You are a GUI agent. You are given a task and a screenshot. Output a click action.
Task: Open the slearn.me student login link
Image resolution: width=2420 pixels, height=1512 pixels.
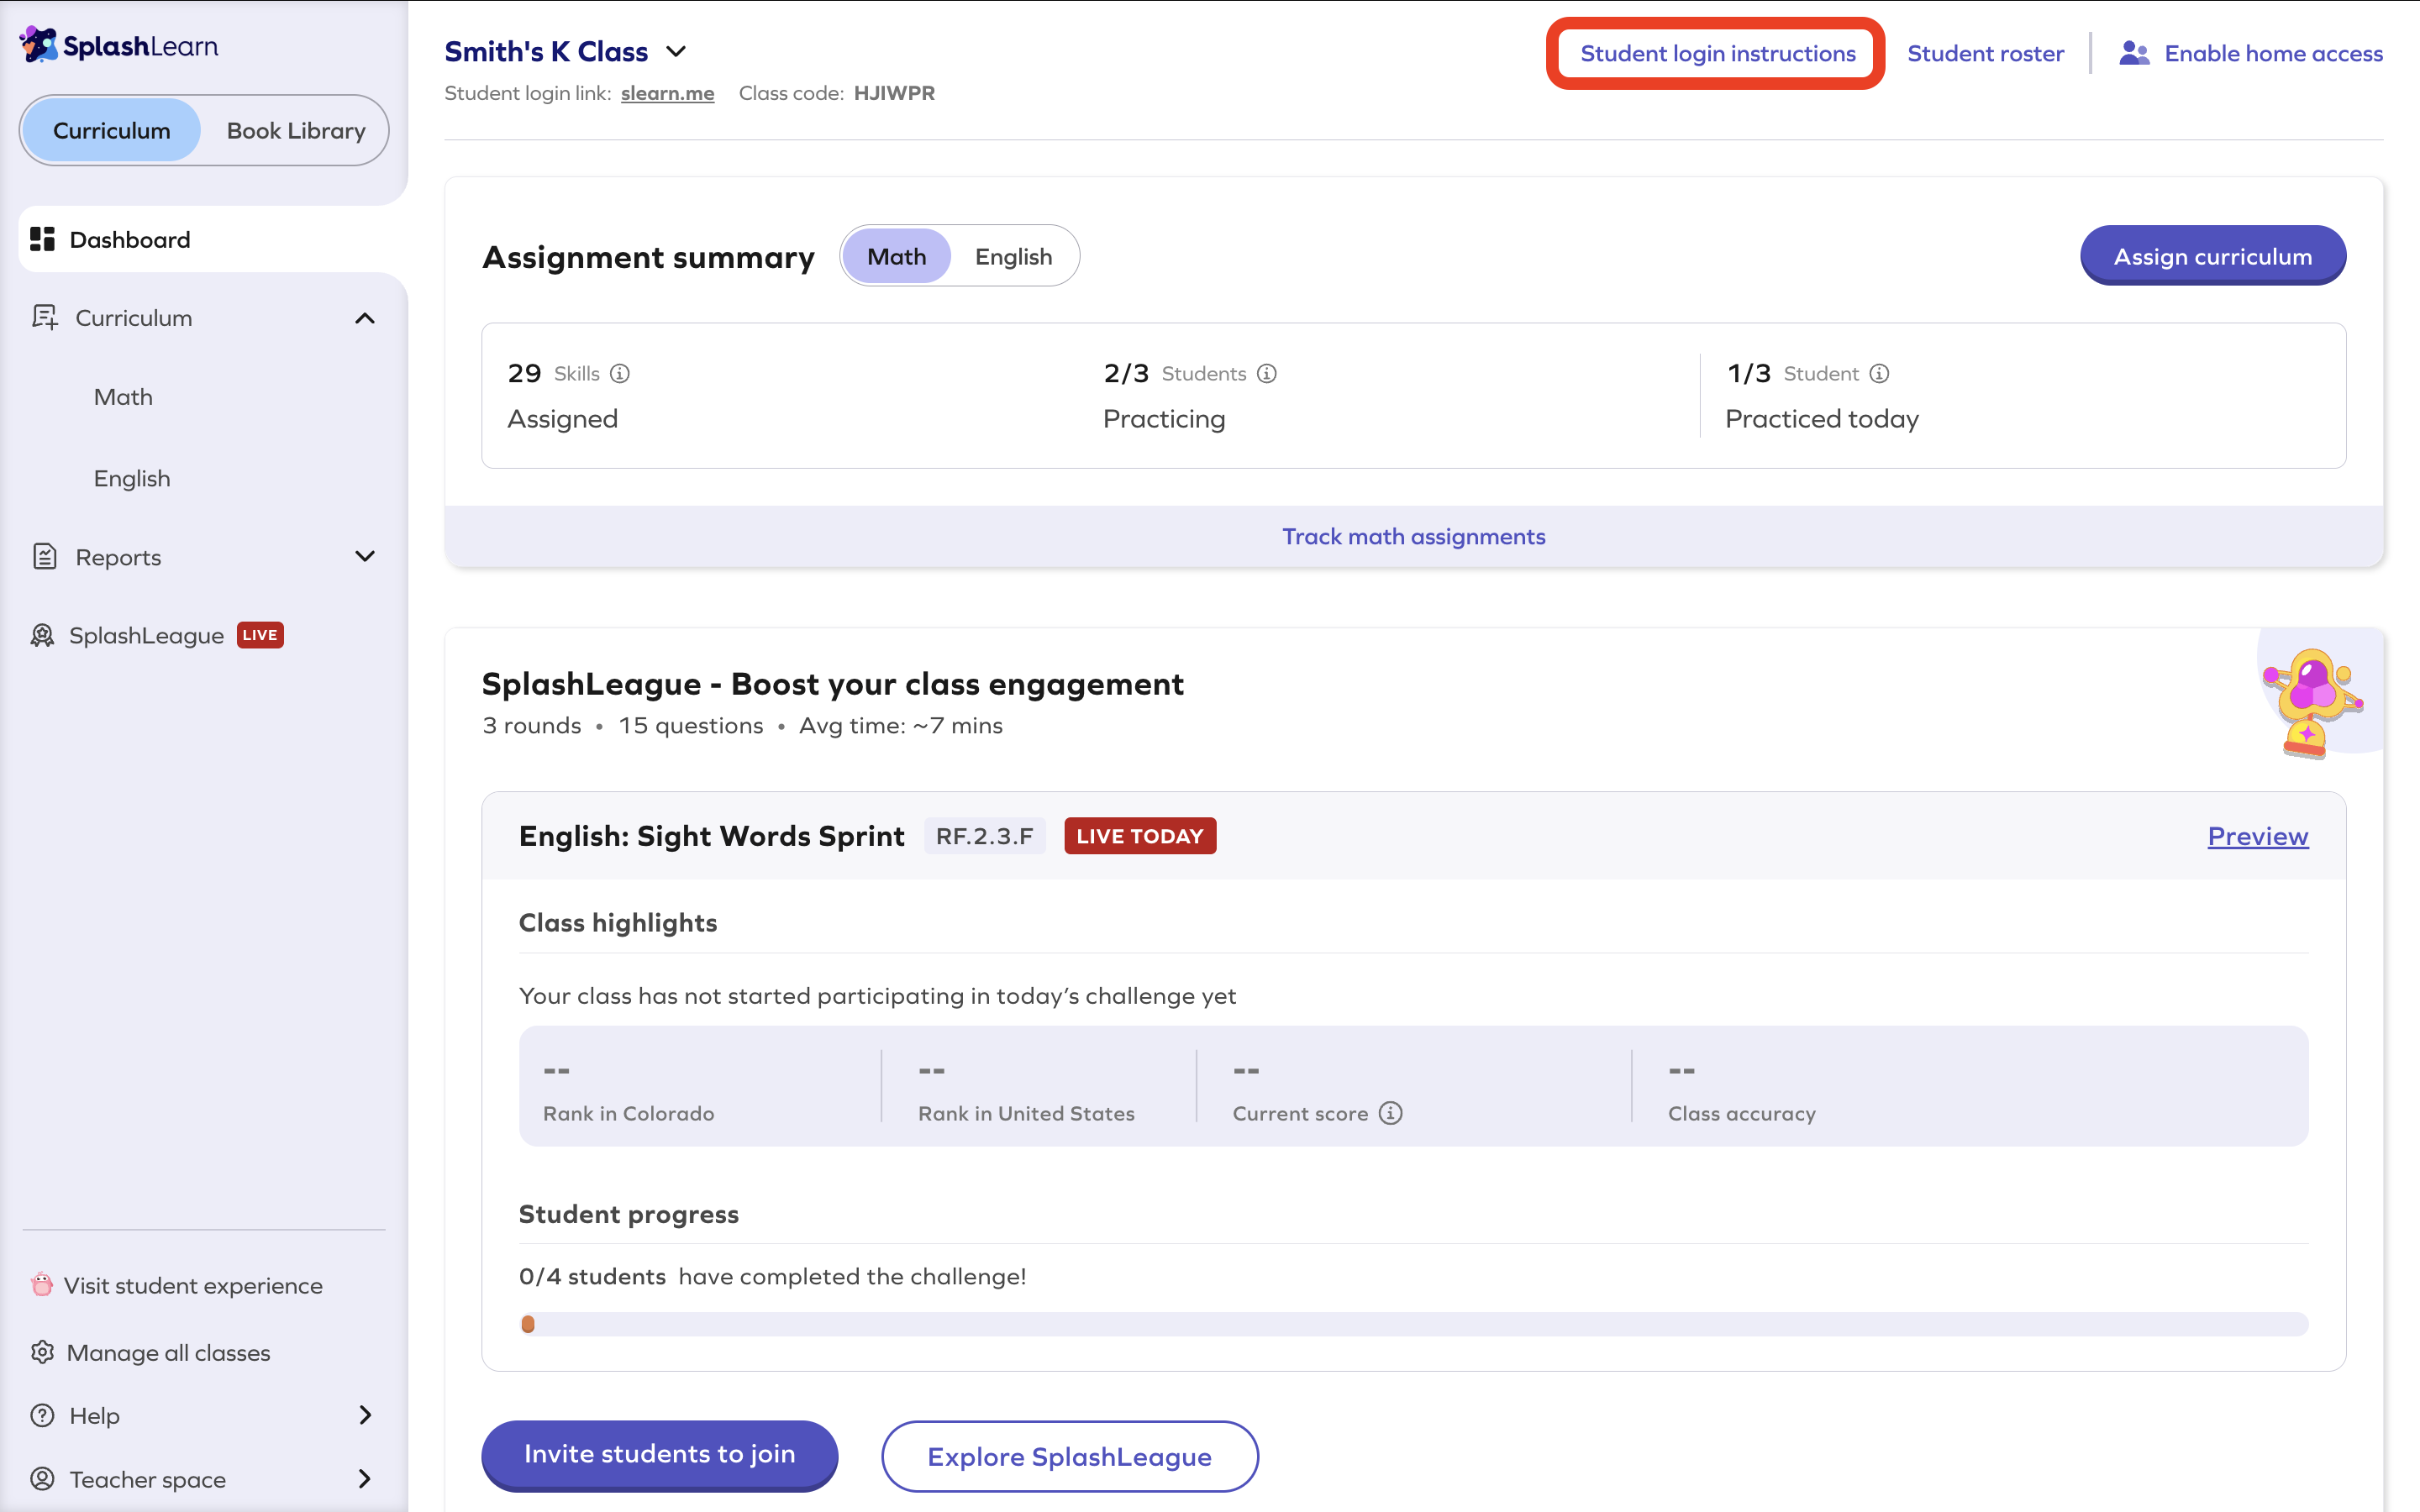click(667, 93)
